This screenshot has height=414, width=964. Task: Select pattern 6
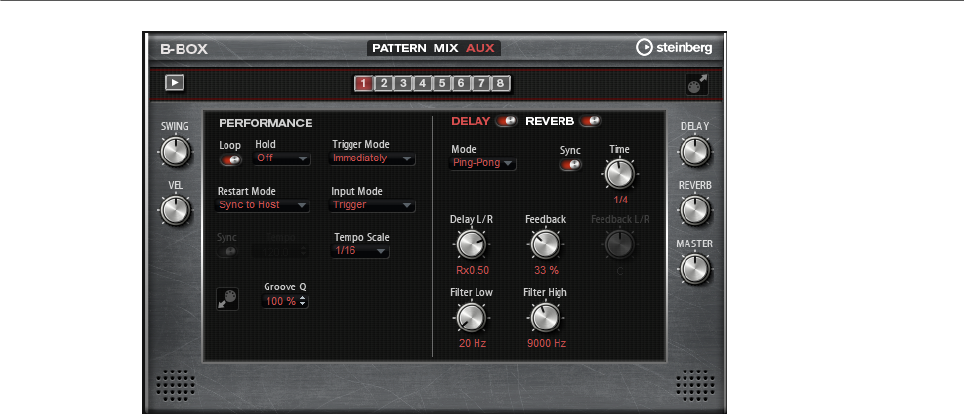461,84
